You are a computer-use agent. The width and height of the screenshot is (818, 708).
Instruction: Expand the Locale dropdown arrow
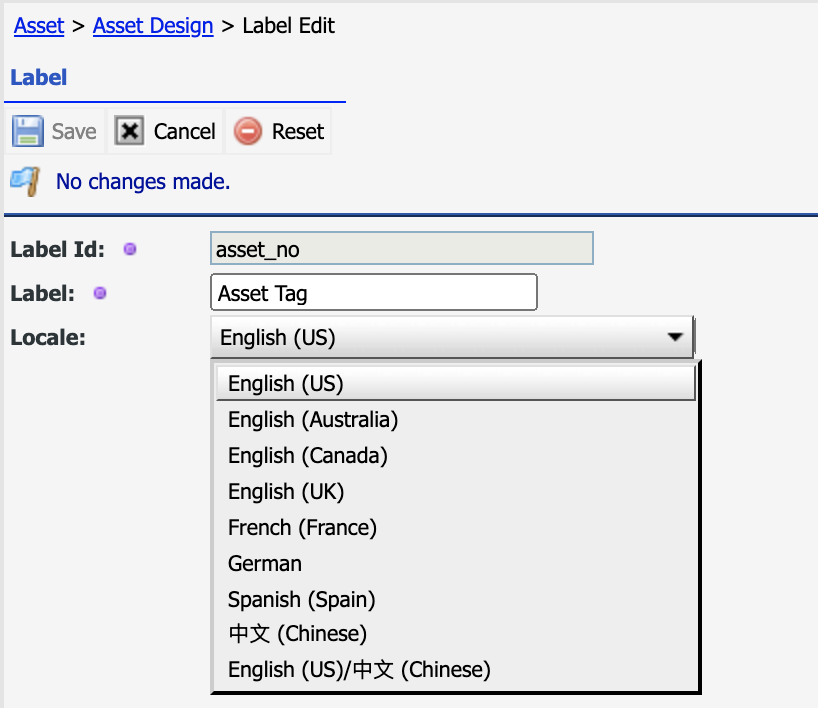[675, 337]
